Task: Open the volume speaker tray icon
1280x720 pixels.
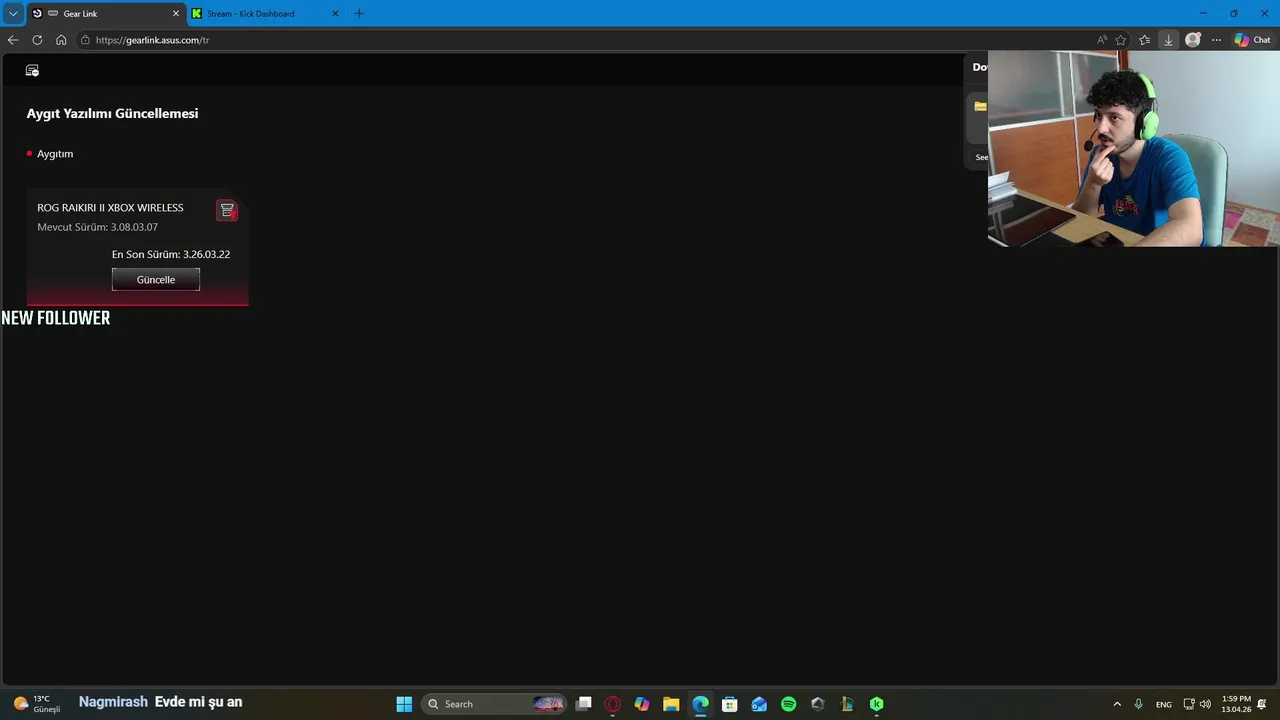Action: point(1205,704)
